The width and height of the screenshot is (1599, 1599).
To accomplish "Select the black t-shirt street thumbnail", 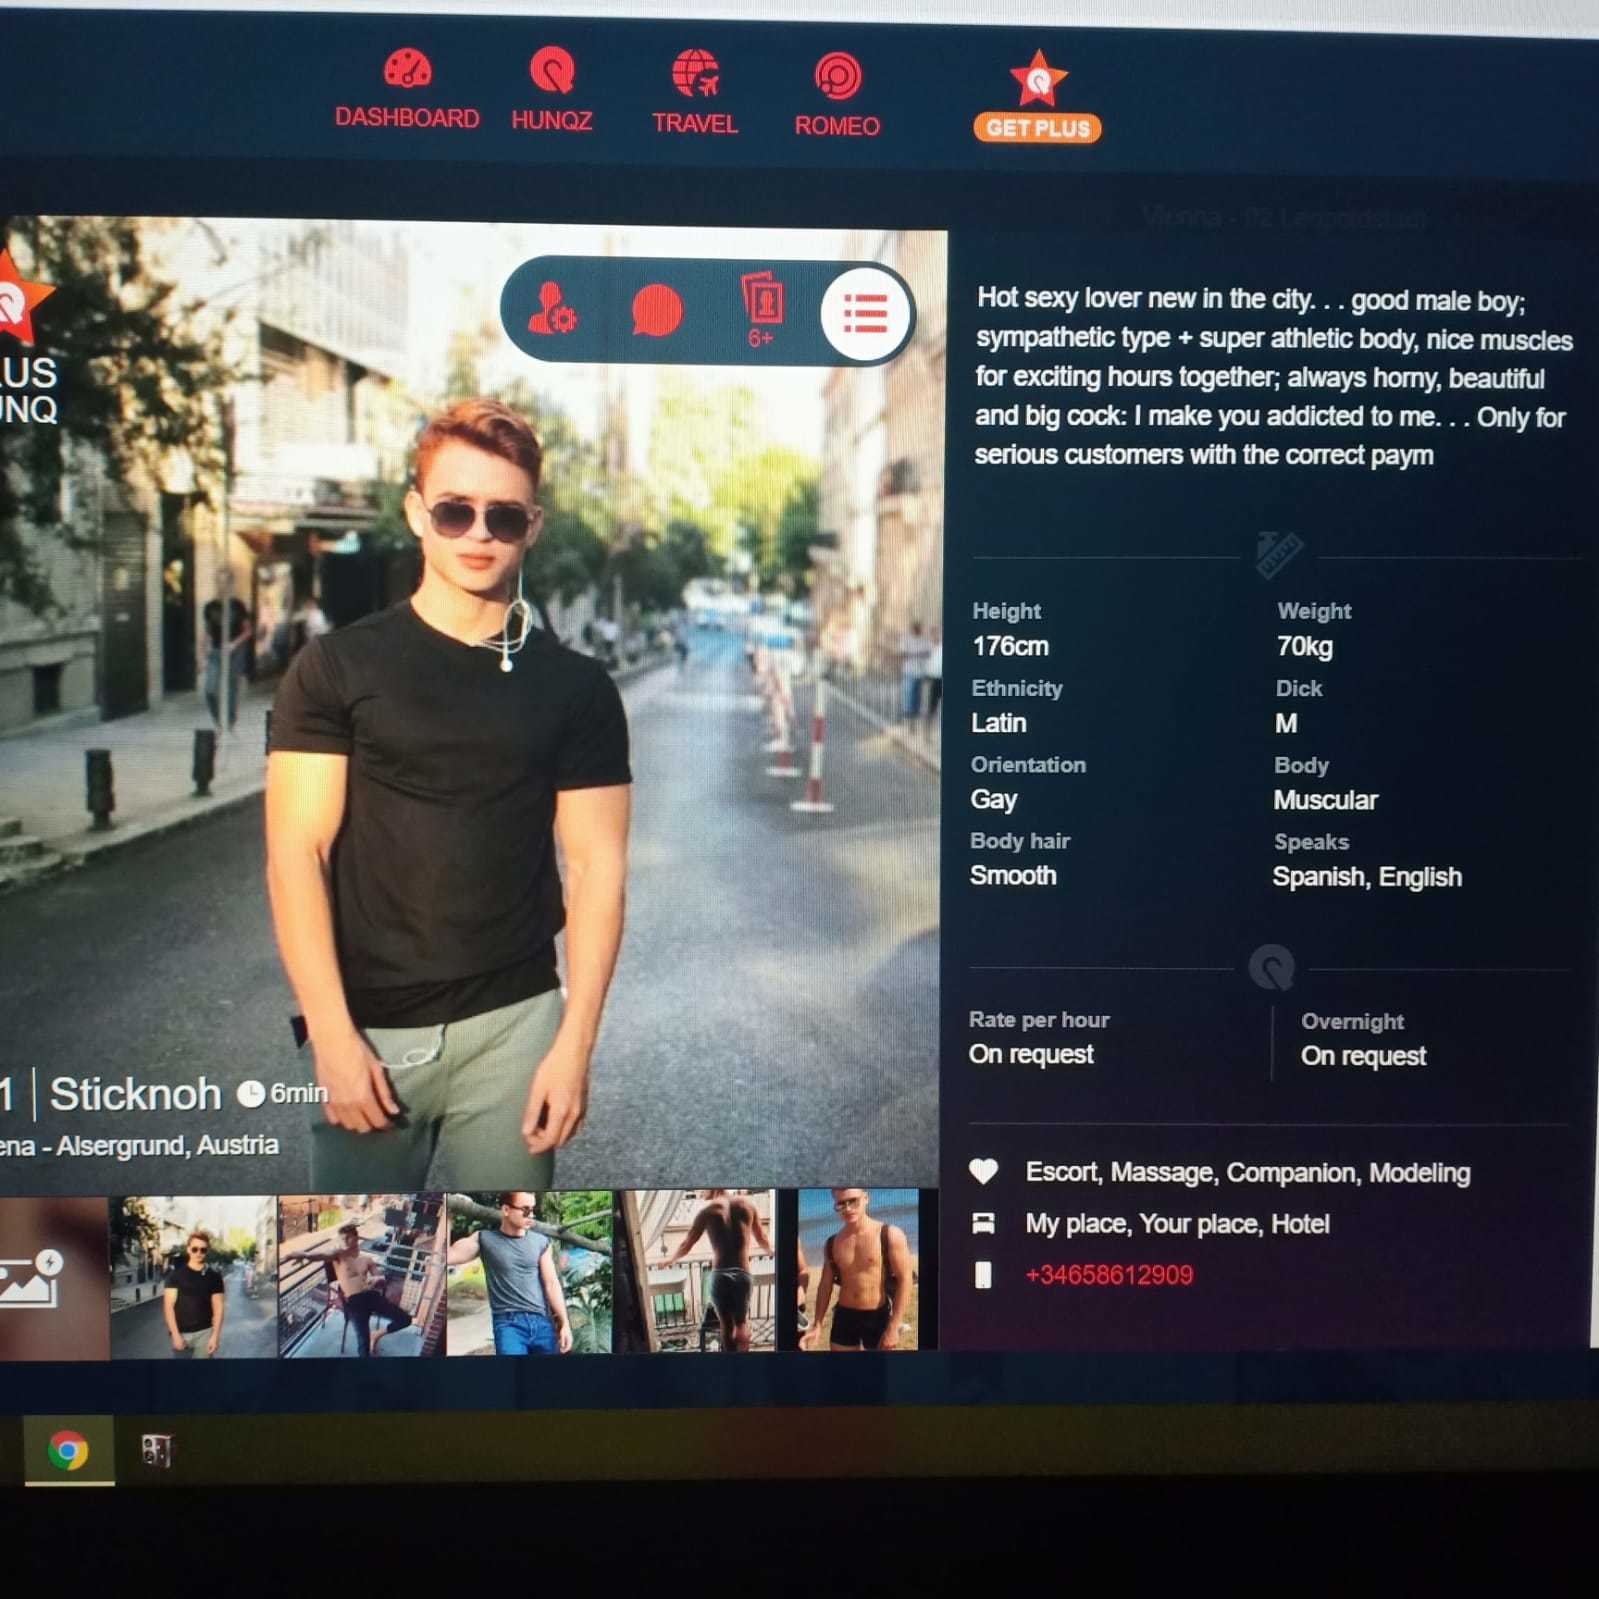I will [x=193, y=1276].
